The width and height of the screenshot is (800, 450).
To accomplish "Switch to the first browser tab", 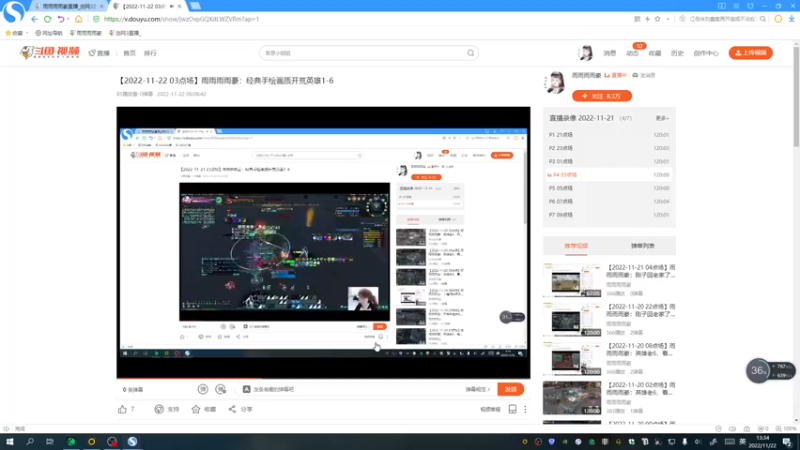I will (x=68, y=6).
